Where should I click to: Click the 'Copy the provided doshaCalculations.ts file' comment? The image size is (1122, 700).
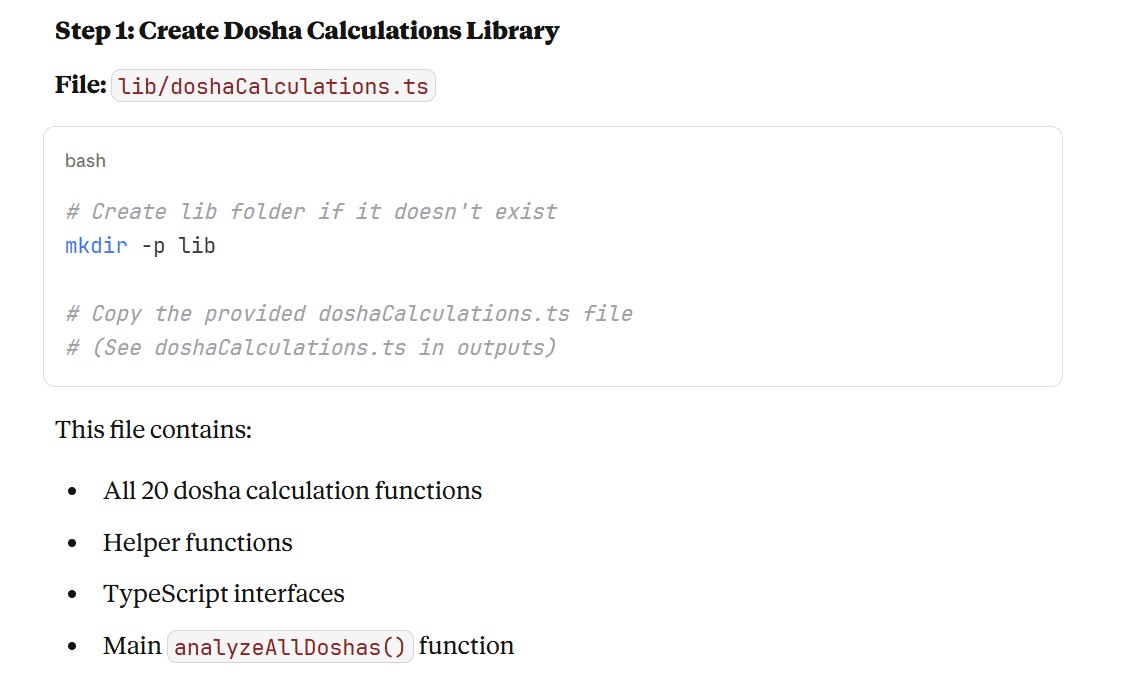[348, 314]
